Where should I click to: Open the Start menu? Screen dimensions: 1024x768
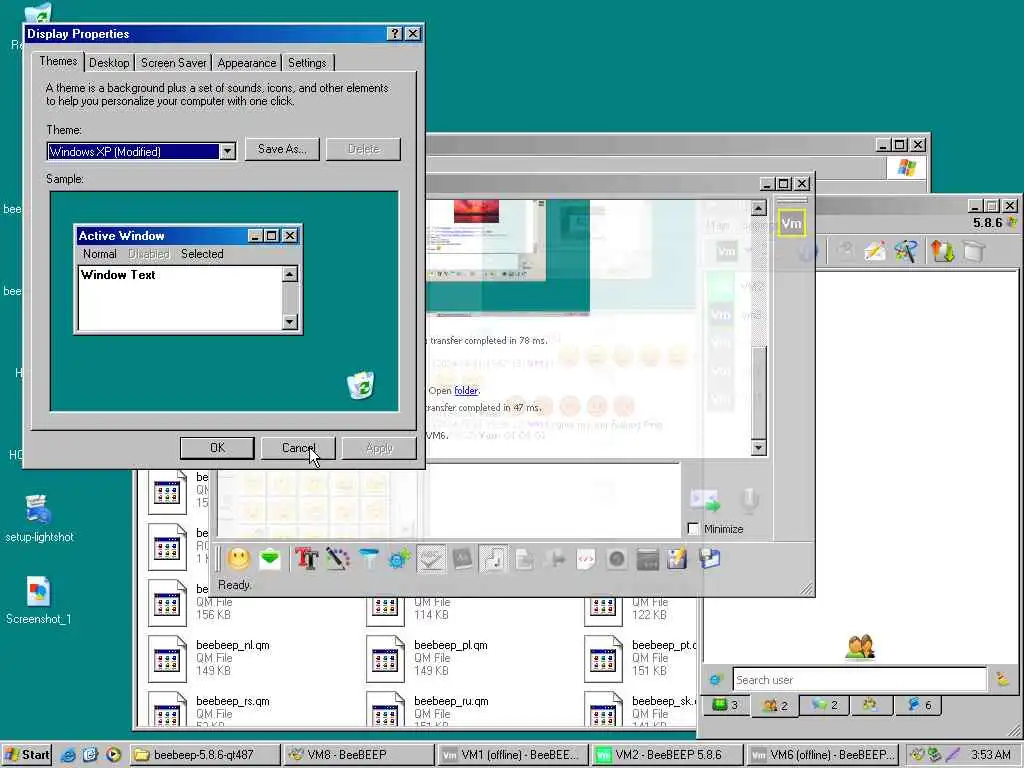pos(27,755)
